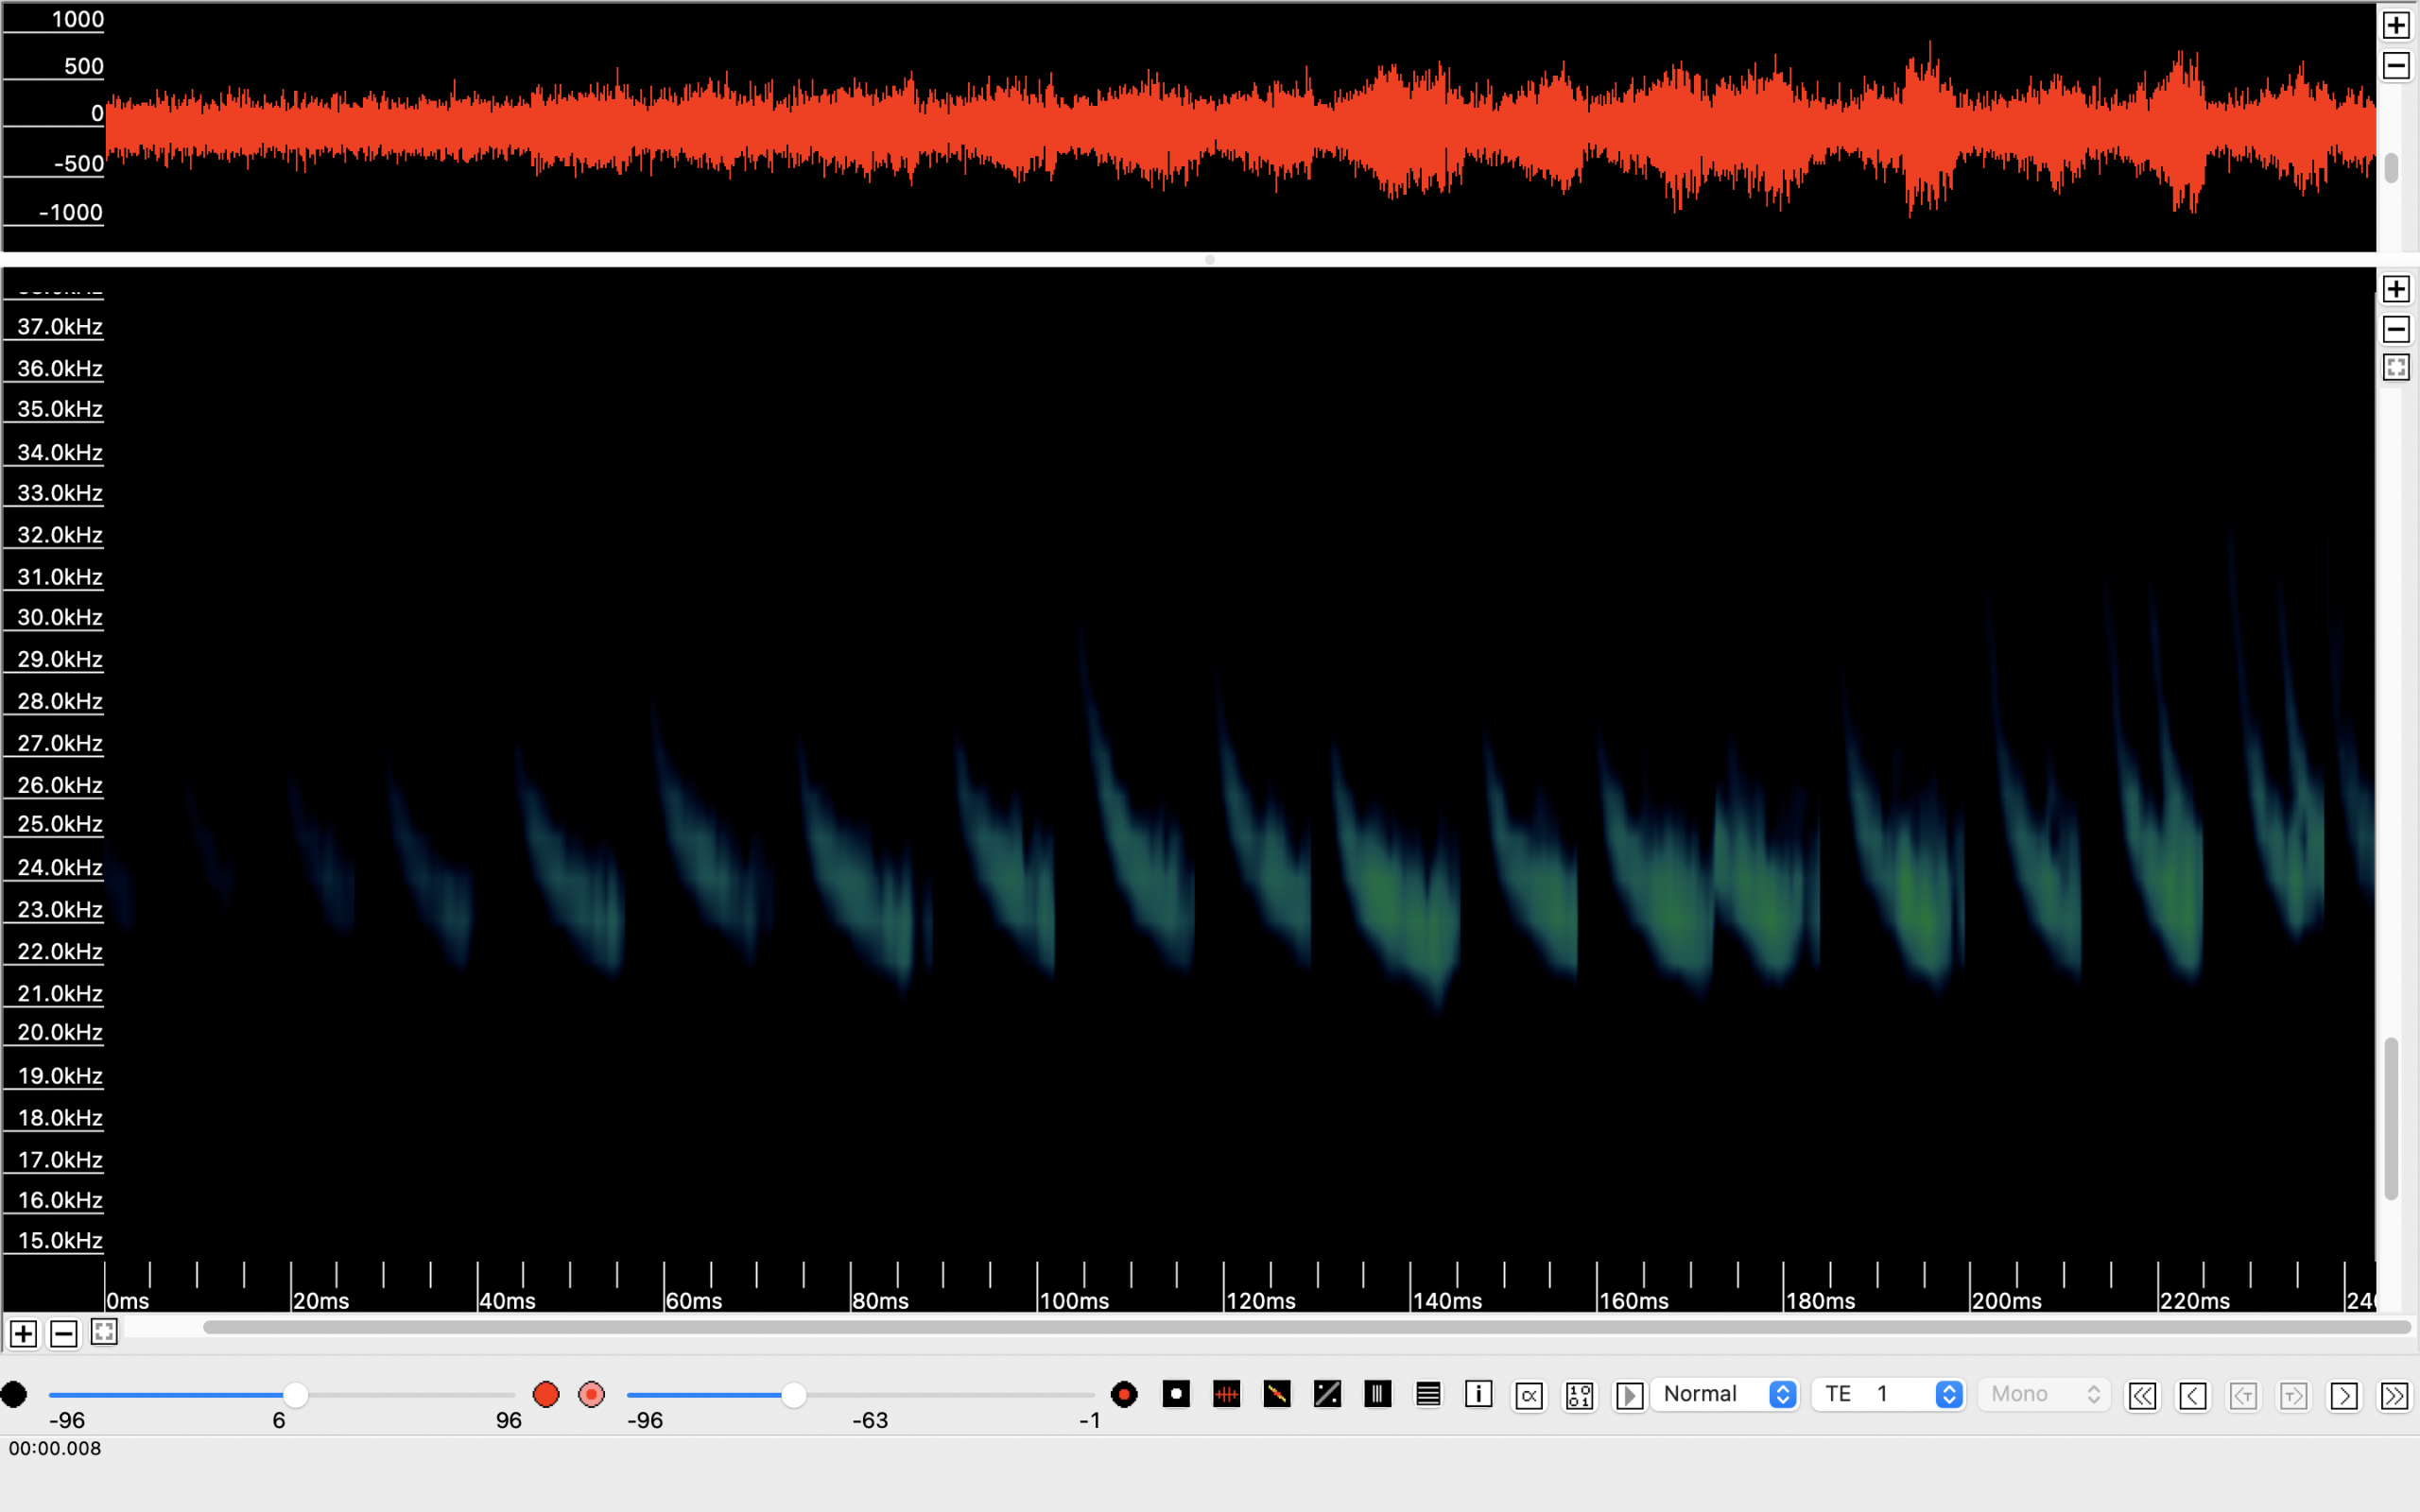Fit spectrogram frequency range to view
The width and height of the screenshot is (2420, 1512).
[x=2396, y=368]
